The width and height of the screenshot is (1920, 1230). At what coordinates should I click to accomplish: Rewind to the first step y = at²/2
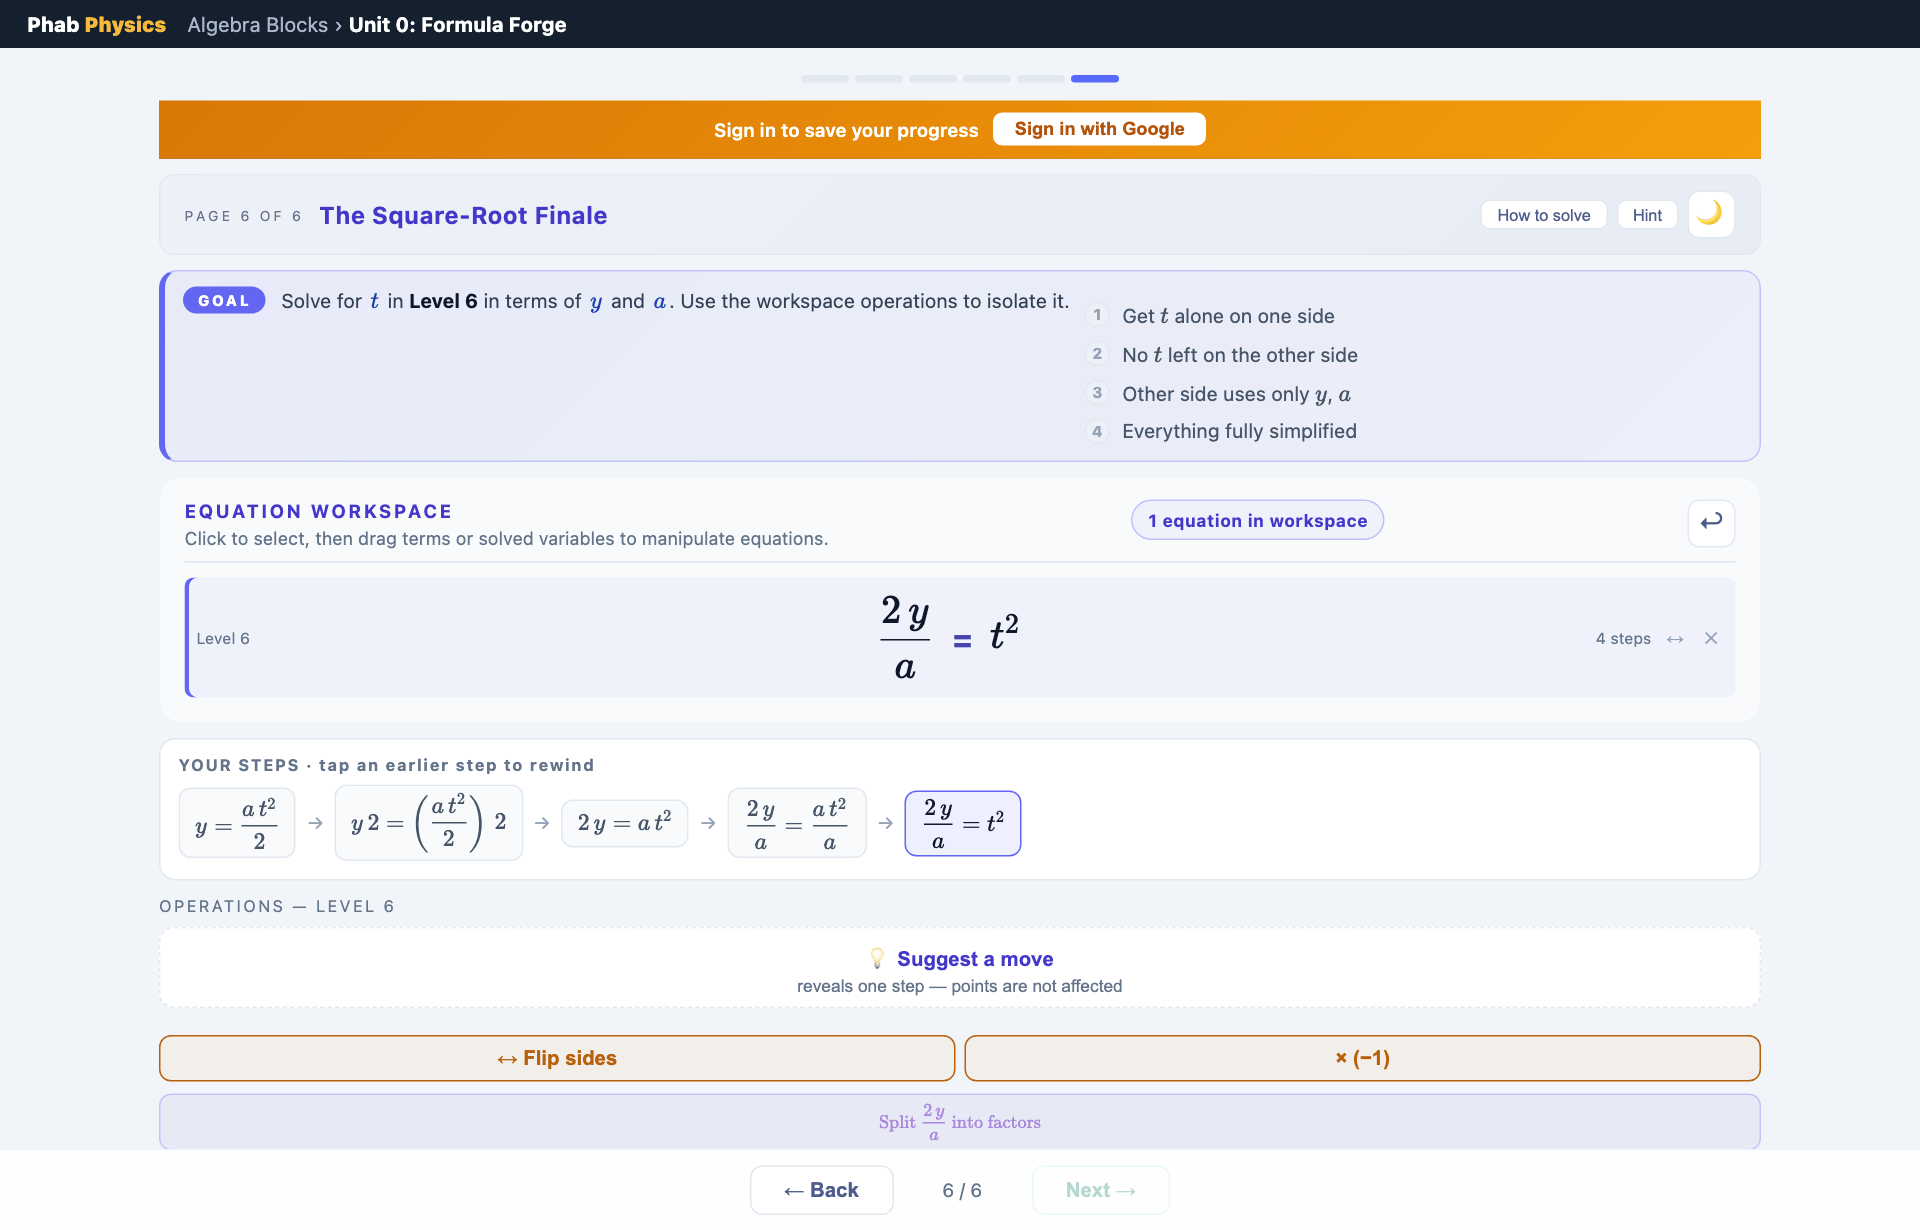tap(237, 823)
